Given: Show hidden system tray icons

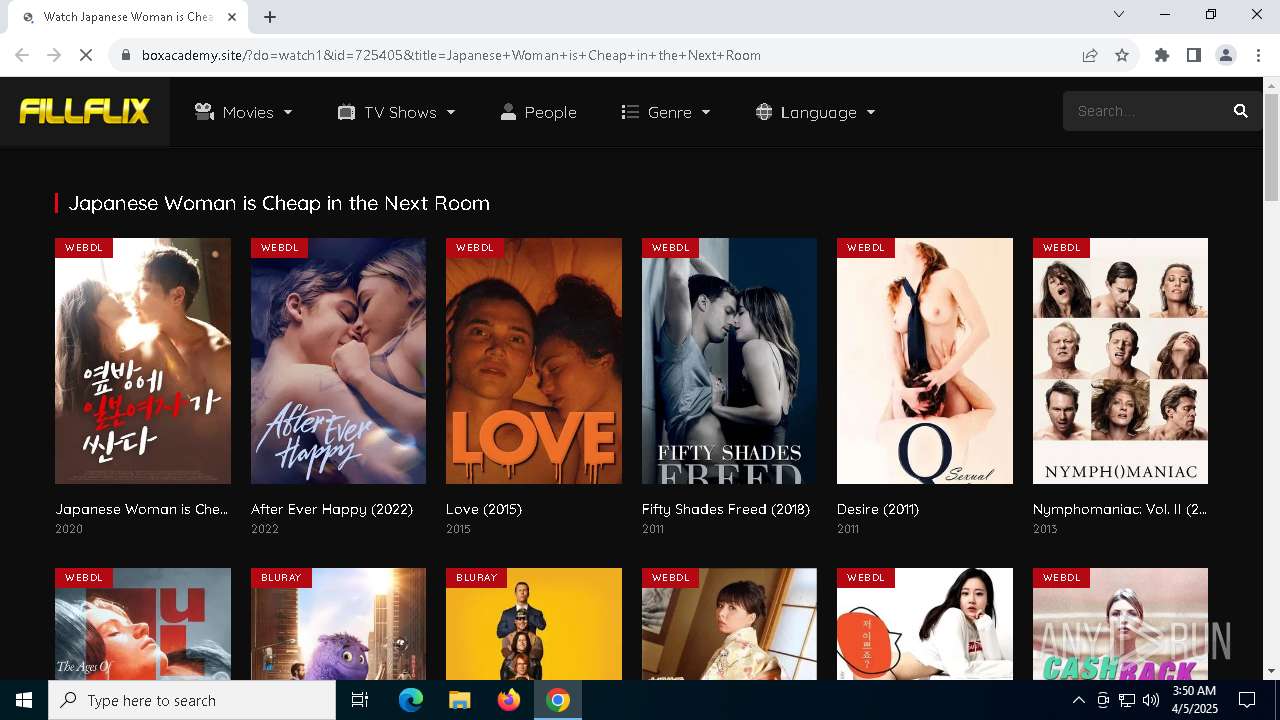Looking at the screenshot, I should (x=1078, y=700).
